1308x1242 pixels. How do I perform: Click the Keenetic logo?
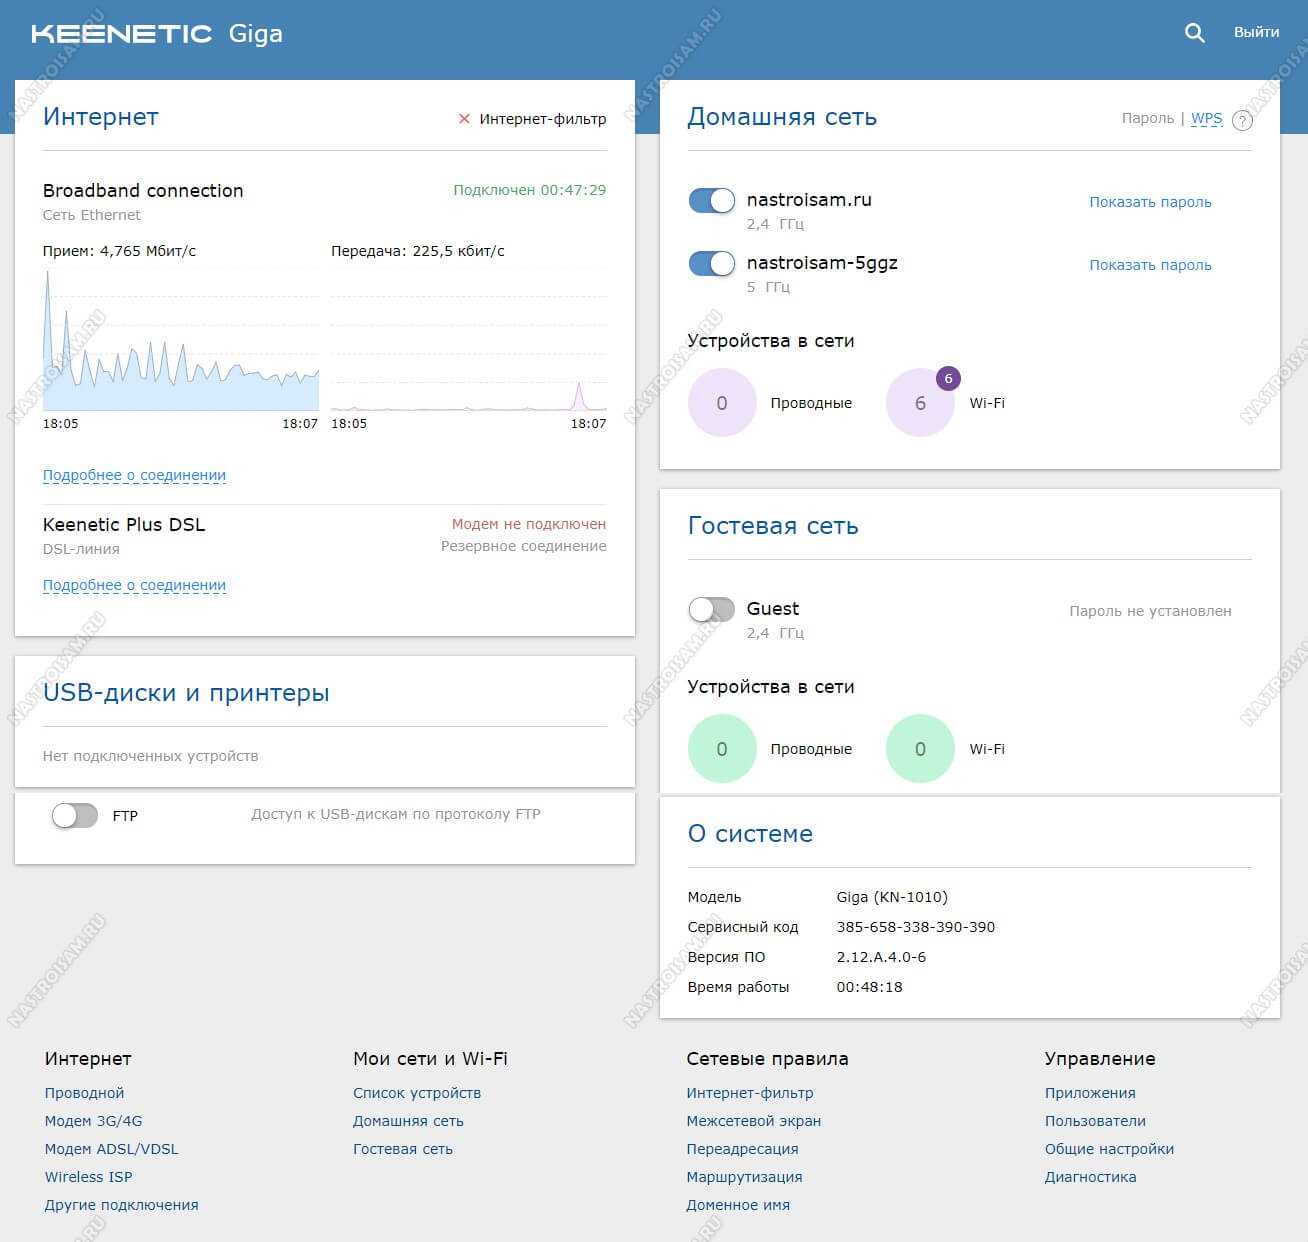122,33
